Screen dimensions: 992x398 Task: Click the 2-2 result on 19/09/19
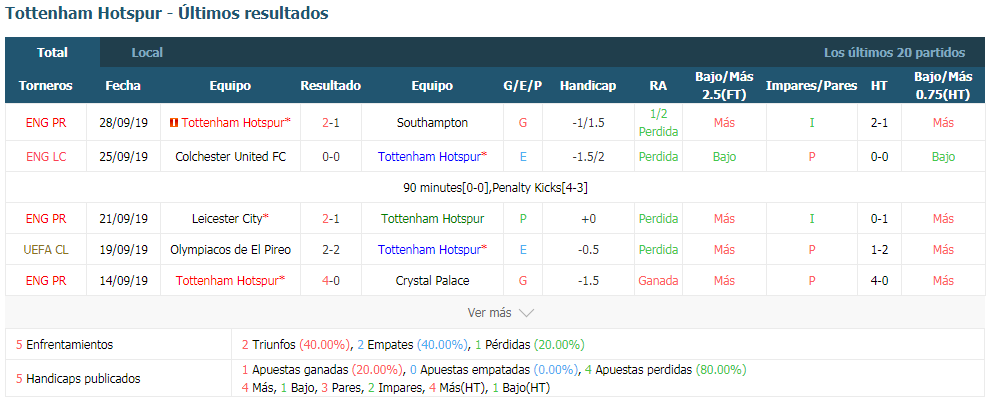coord(331,249)
